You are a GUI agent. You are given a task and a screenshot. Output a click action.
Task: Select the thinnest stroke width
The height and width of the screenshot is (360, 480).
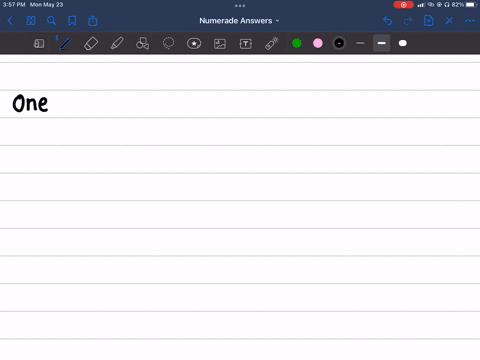pos(360,43)
